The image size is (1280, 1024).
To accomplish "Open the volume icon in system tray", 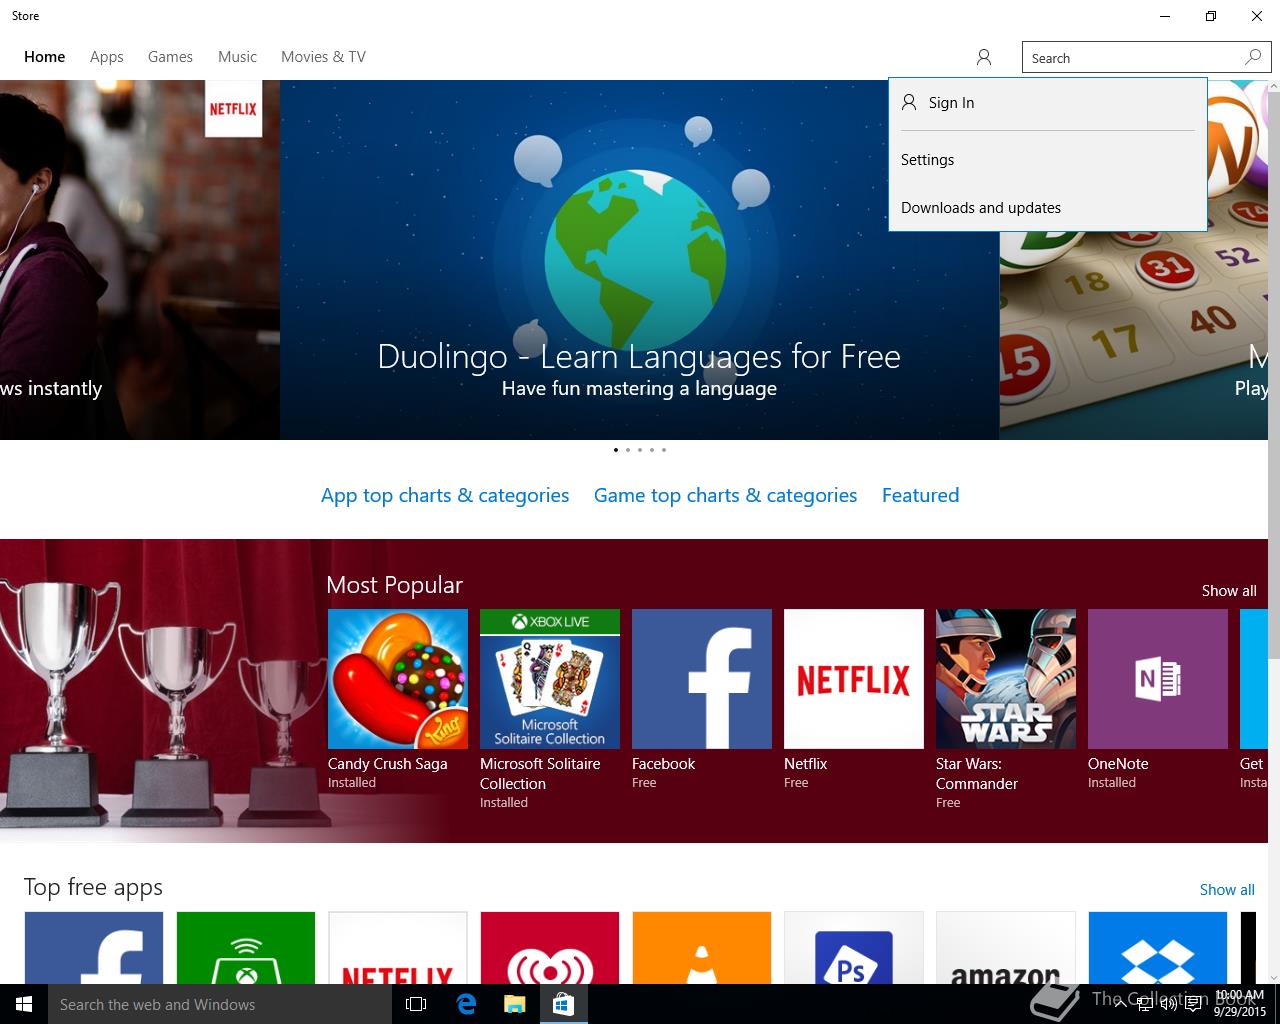I will coord(1169,1004).
